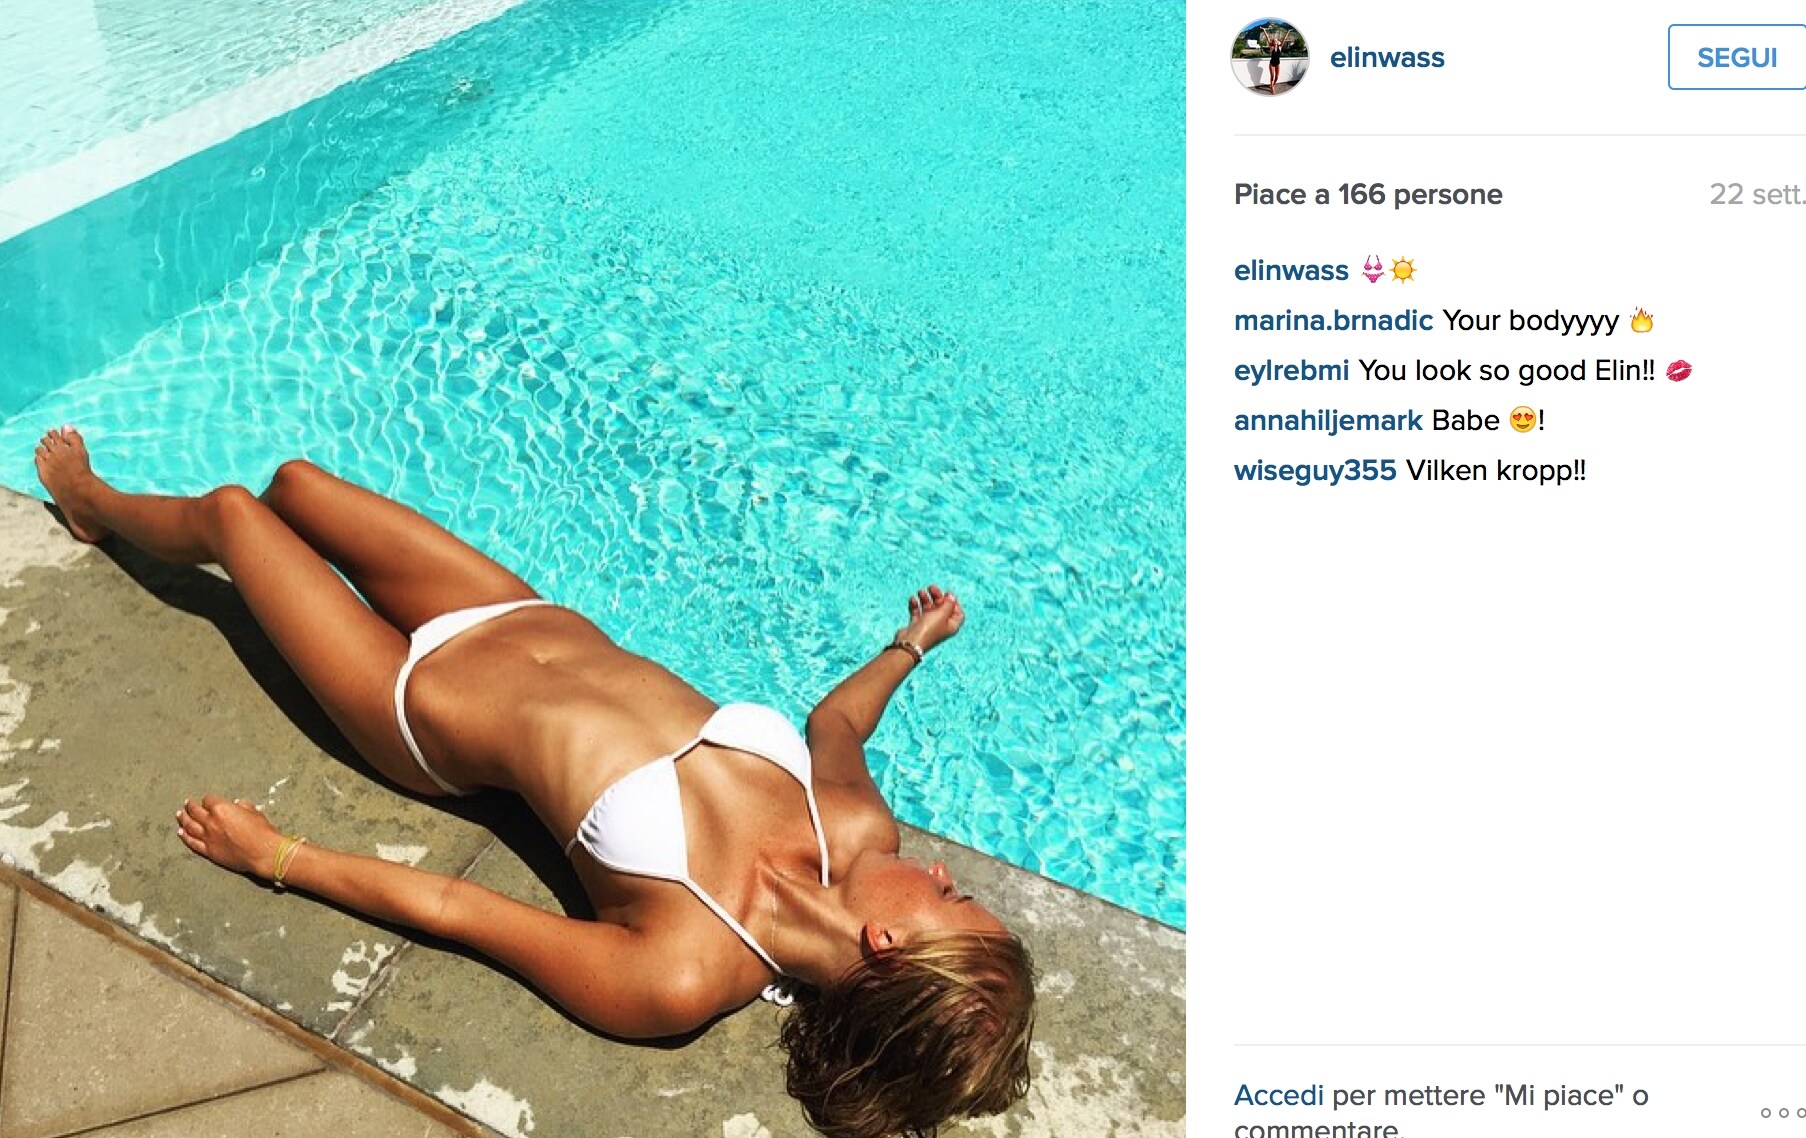Click the kiss lips emoji
This screenshot has height=1138, width=1806.
coord(1679,371)
